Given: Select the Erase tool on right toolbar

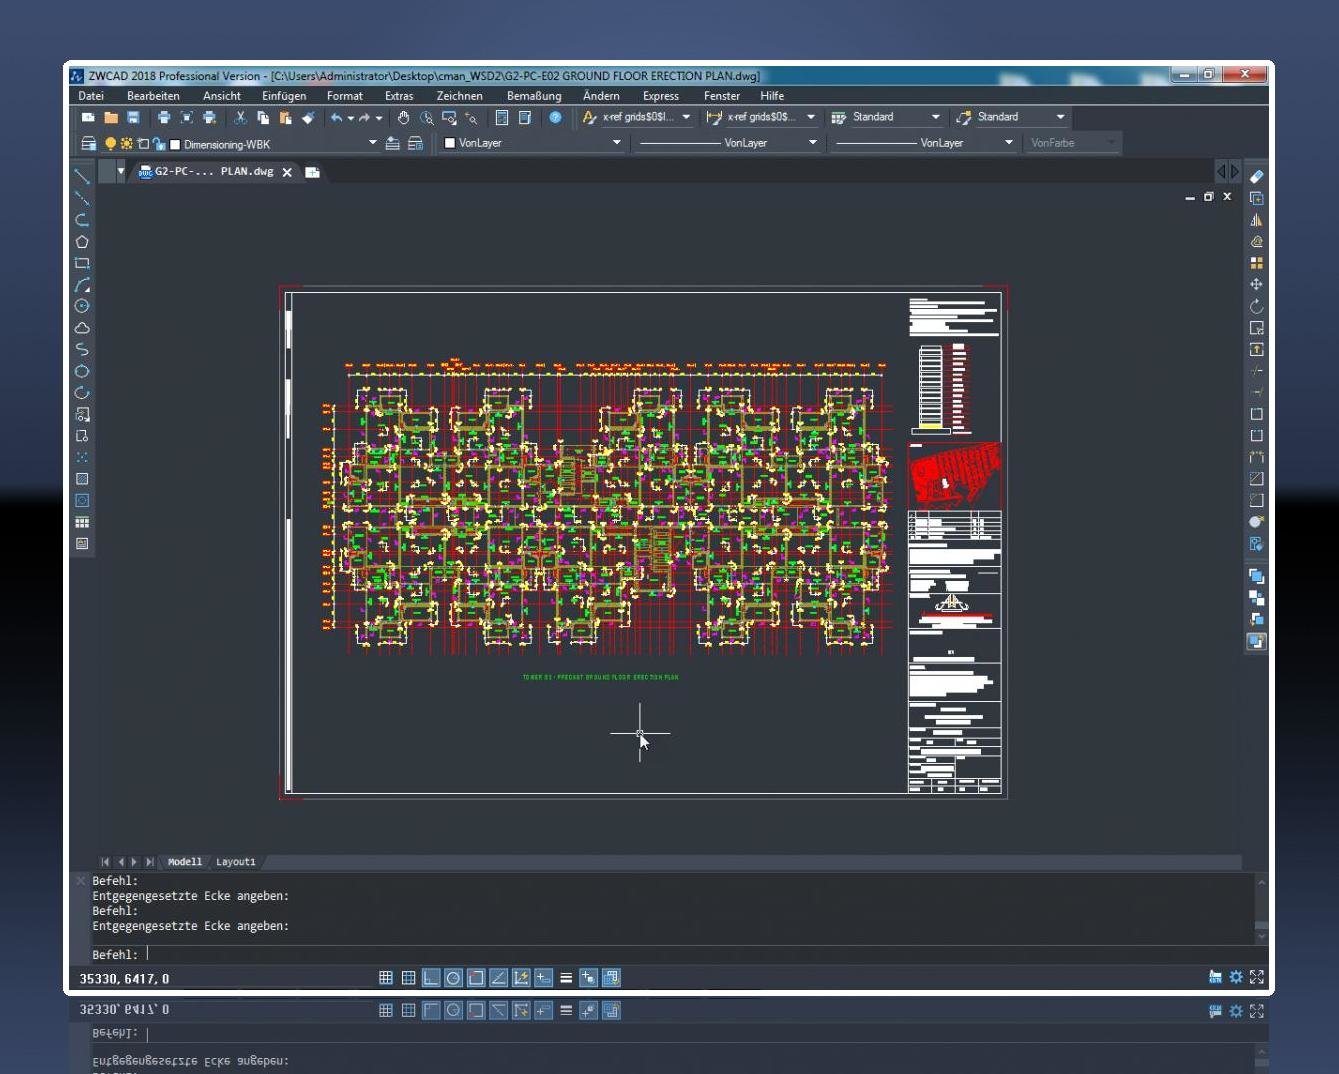Looking at the screenshot, I should tap(1257, 176).
